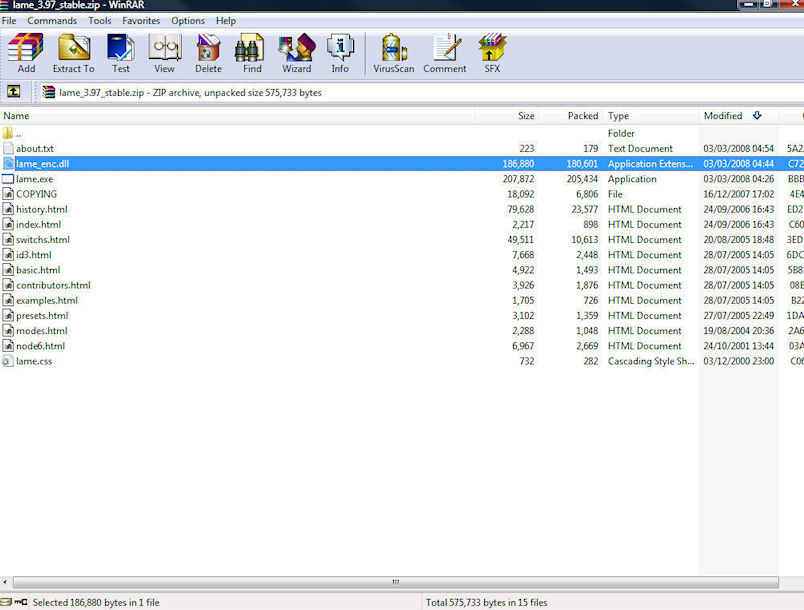Select the node6.html file name
The image size is (804, 610).
tap(41, 346)
